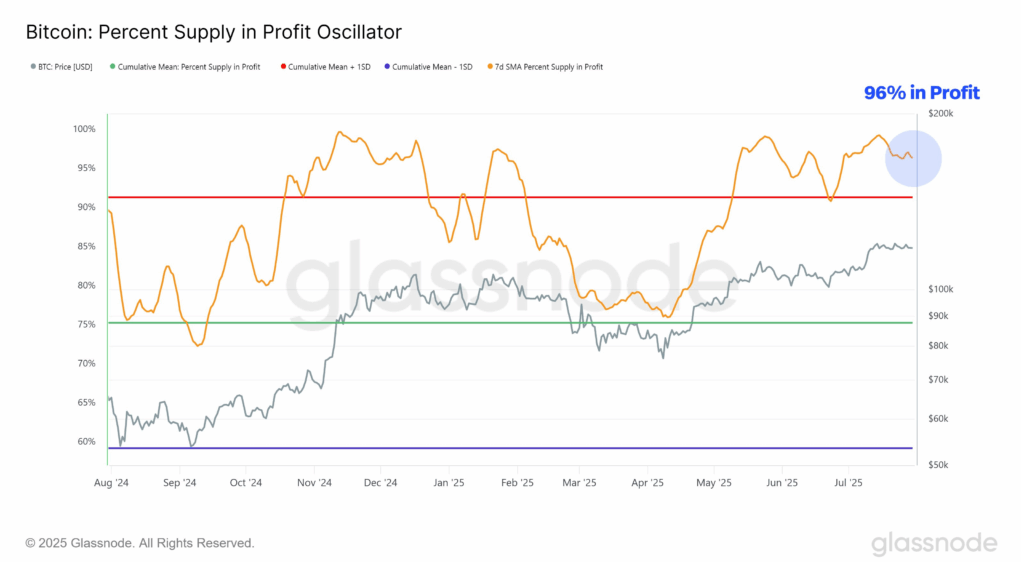The image size is (1021, 562).
Task: Select the Jul '25 x-axis label
Action: 848,483
